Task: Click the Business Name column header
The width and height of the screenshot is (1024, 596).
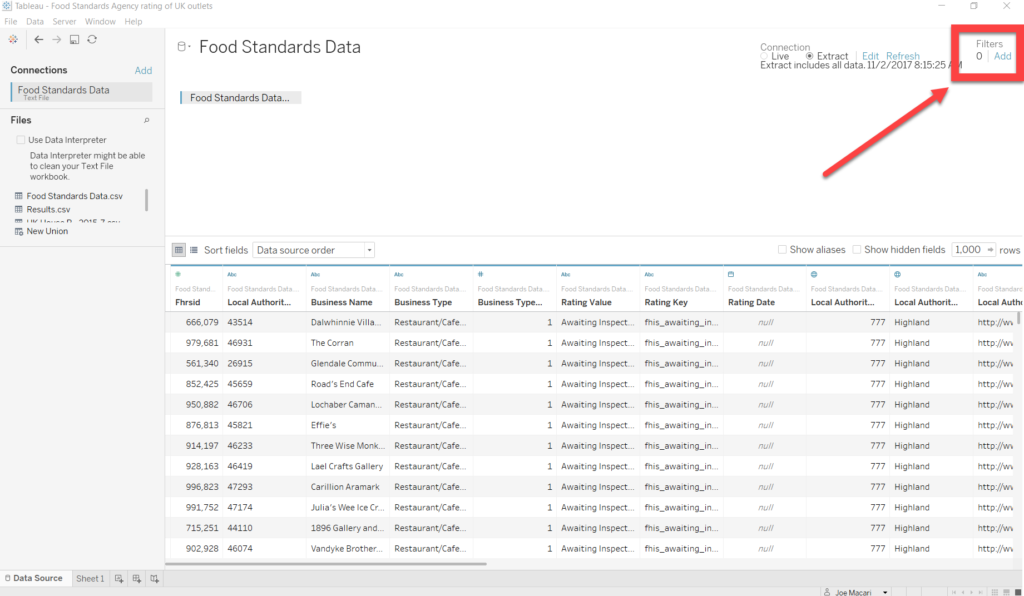Action: coord(342,302)
